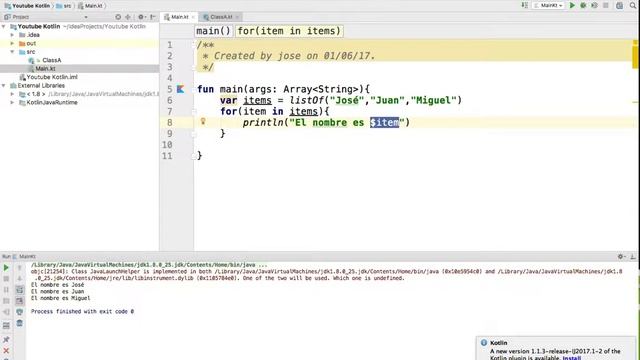
Task: Close the ClassA.kt editor tab
Action: coord(237,17)
